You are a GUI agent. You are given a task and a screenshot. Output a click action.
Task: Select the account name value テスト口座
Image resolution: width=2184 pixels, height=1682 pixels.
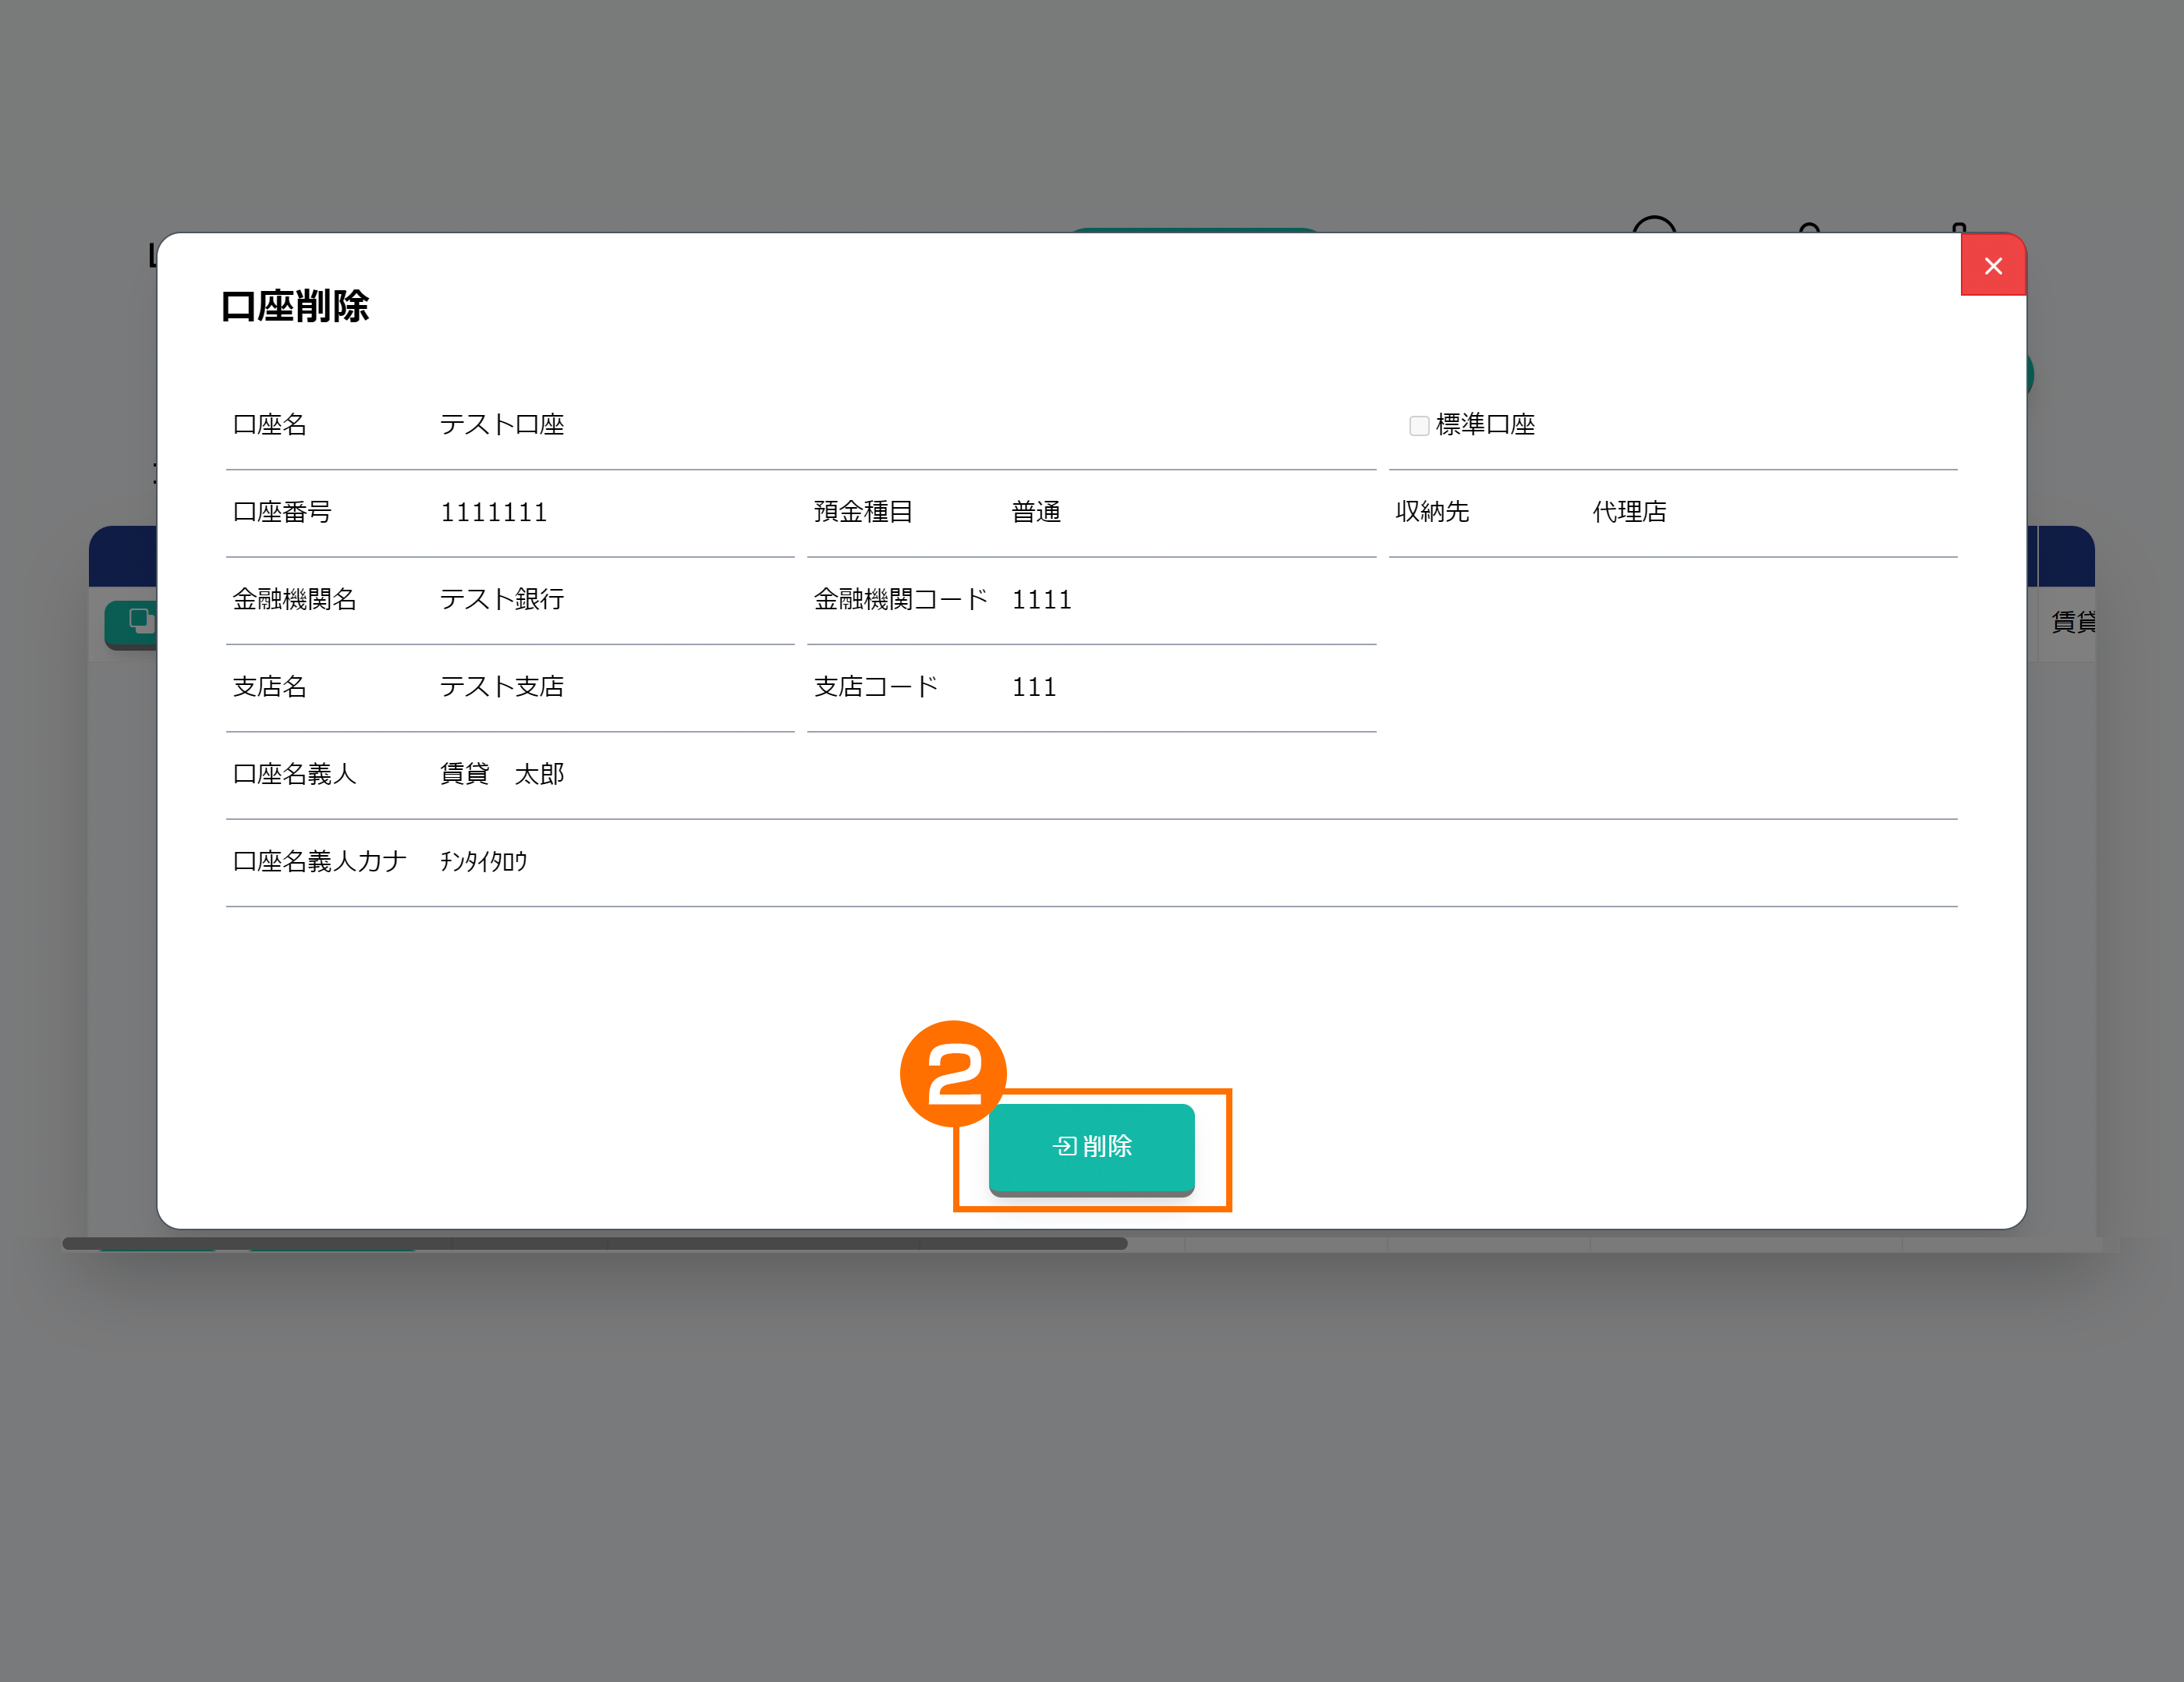[502, 425]
